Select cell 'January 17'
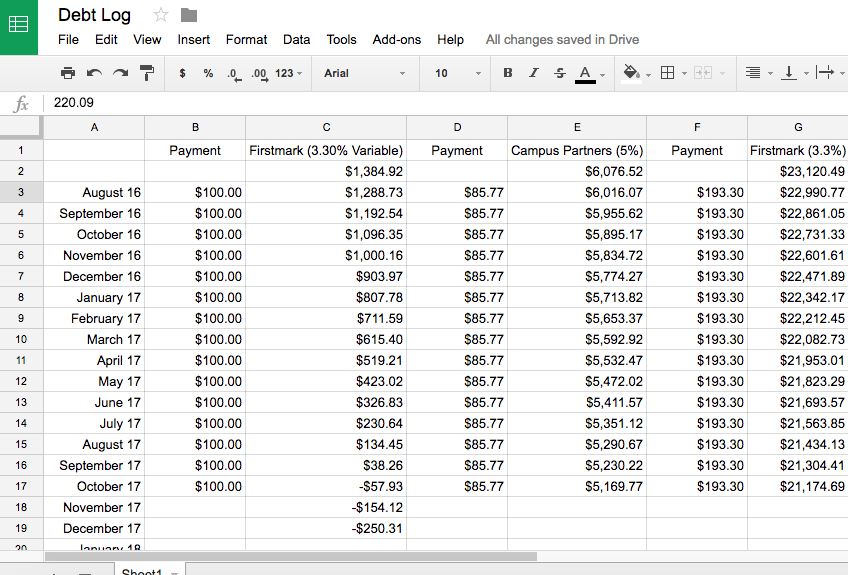Screen dimensions: 848x575 point(94,298)
